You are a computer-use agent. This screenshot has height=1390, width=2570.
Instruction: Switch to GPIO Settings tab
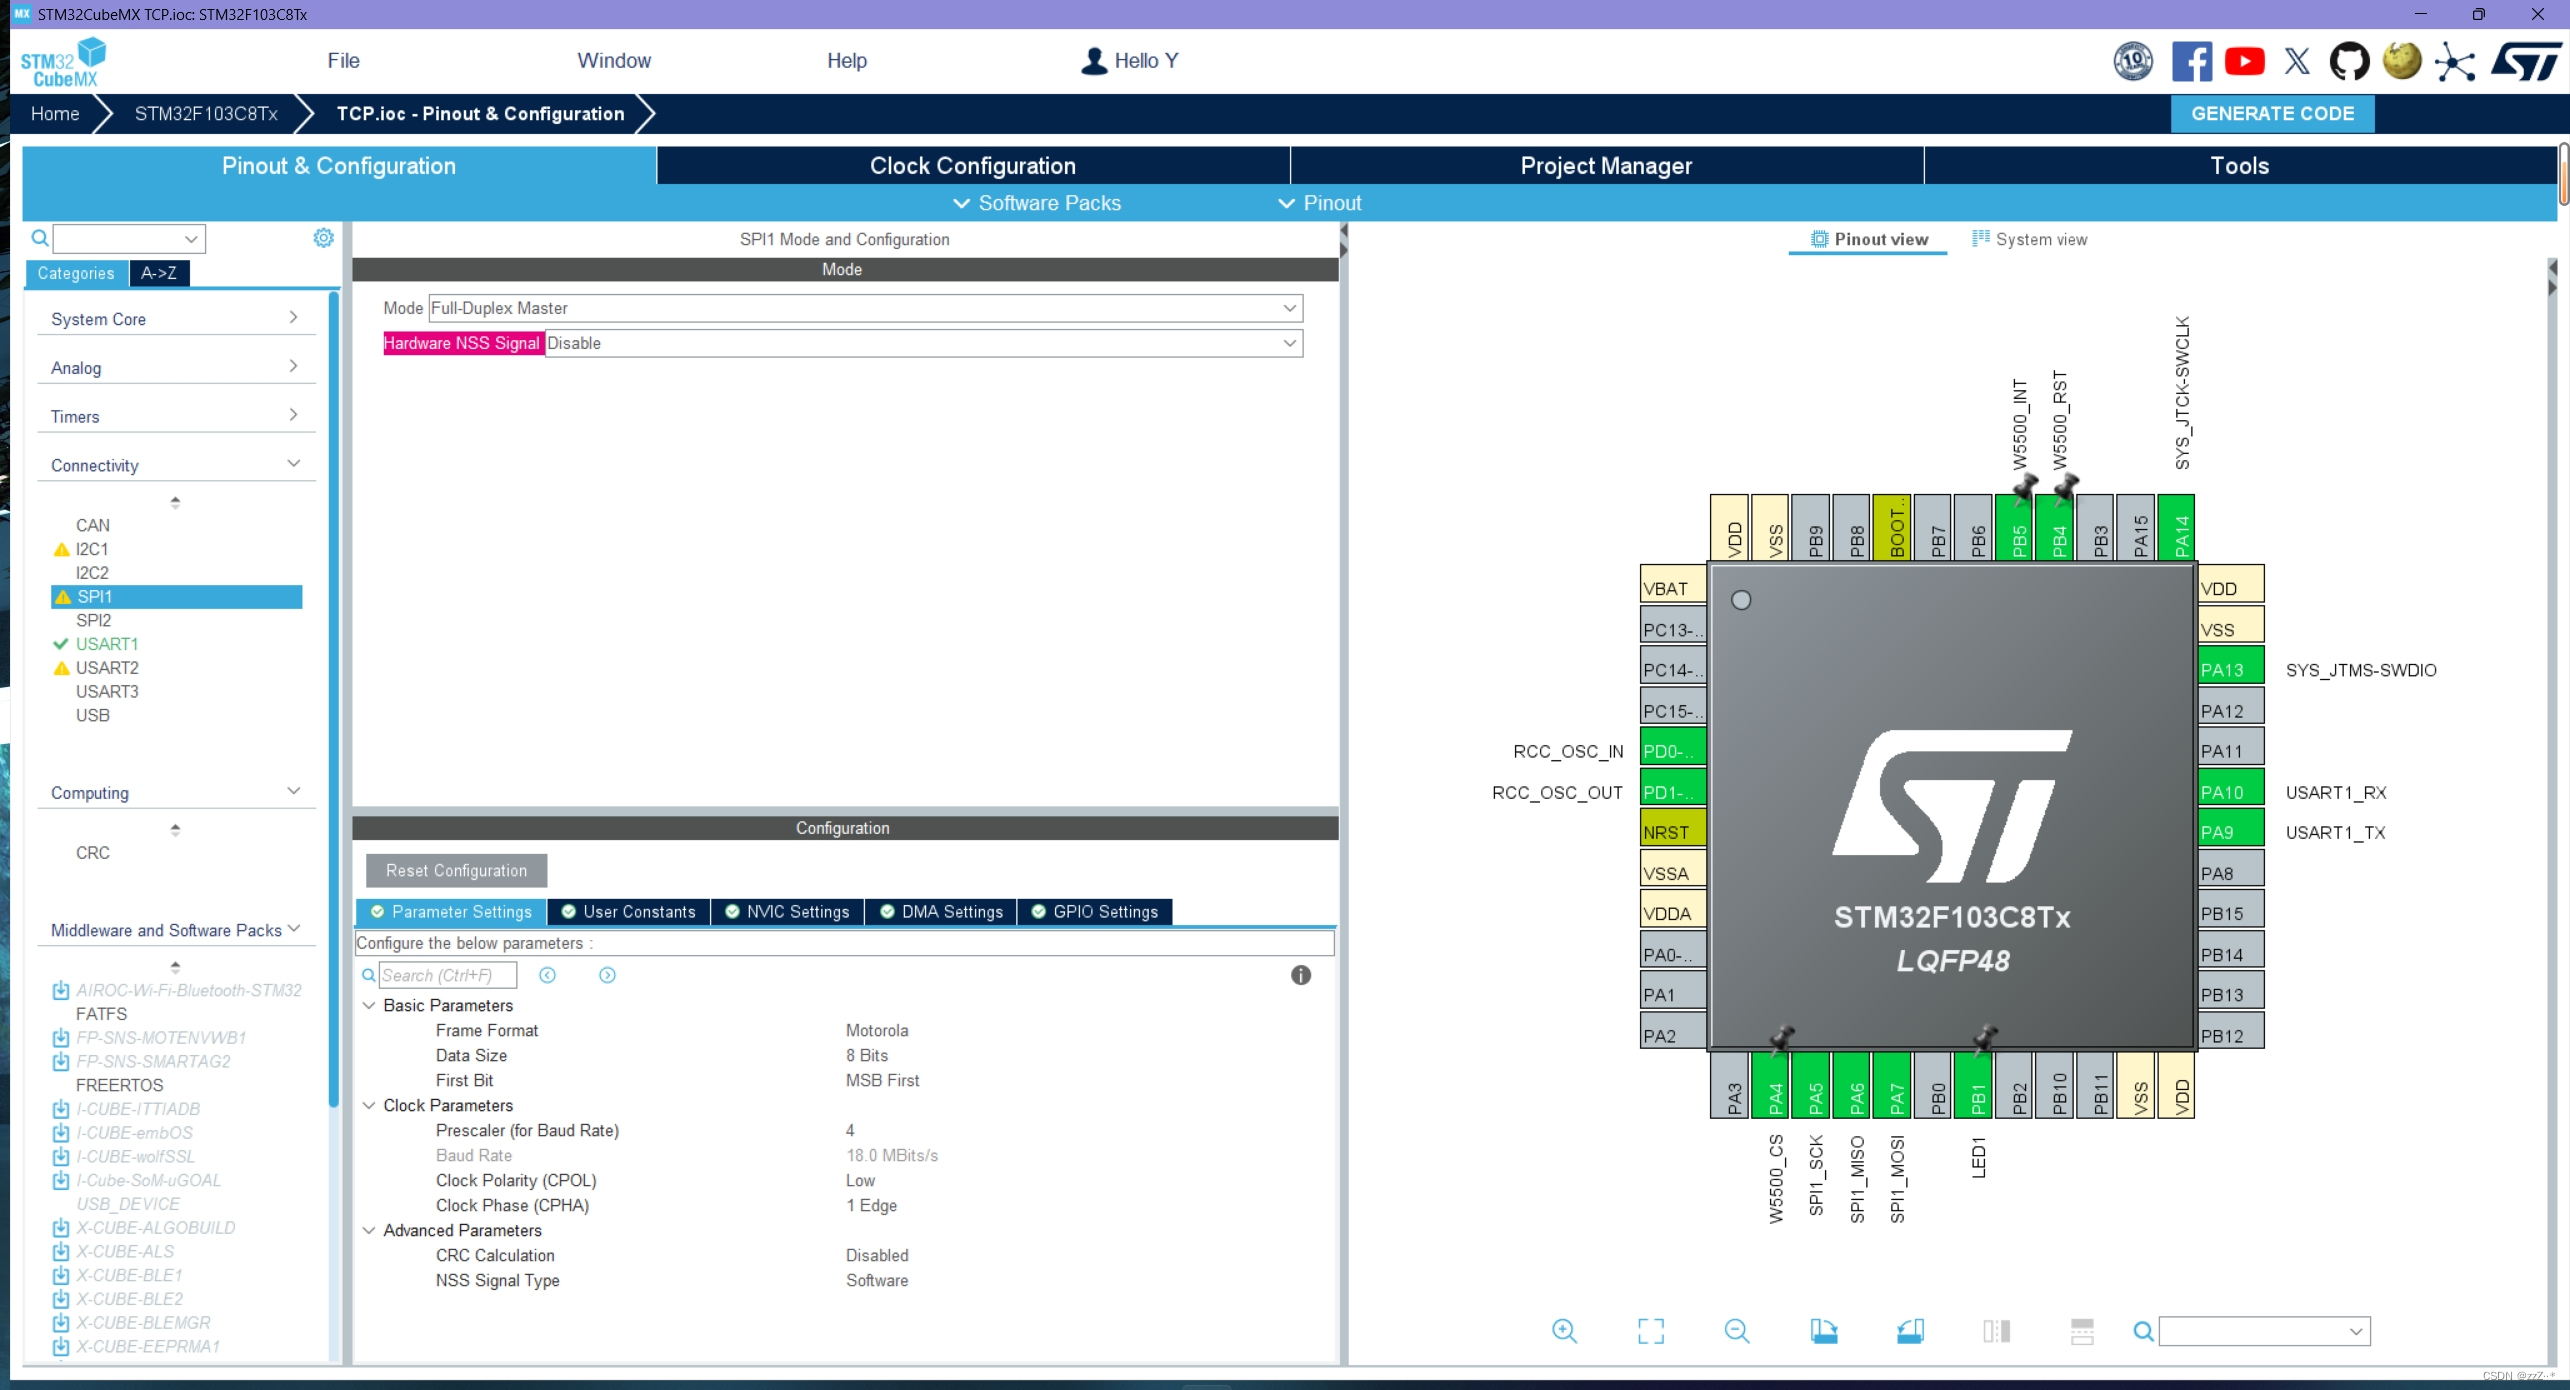pyautogui.click(x=1095, y=912)
